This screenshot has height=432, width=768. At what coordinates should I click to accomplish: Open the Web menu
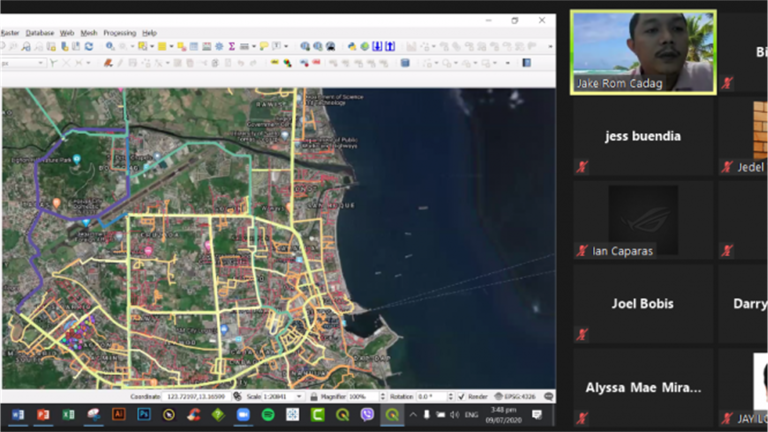click(x=67, y=33)
